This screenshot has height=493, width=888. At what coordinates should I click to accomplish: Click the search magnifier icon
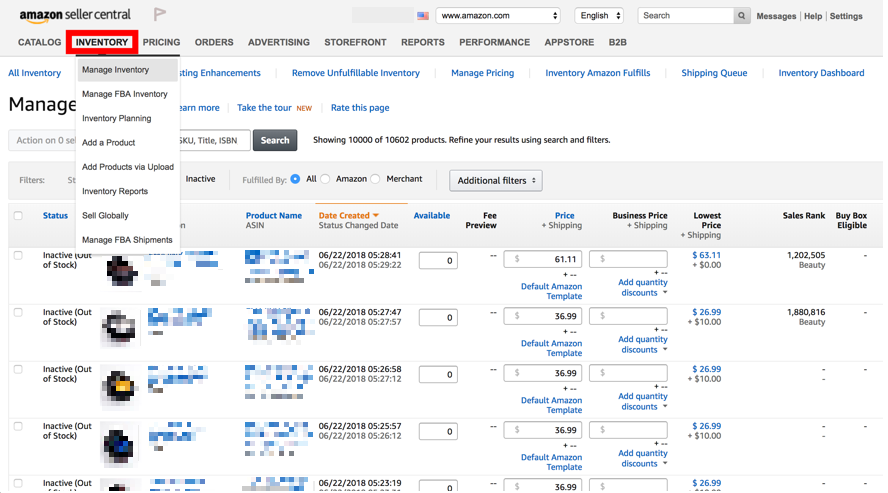click(x=741, y=16)
